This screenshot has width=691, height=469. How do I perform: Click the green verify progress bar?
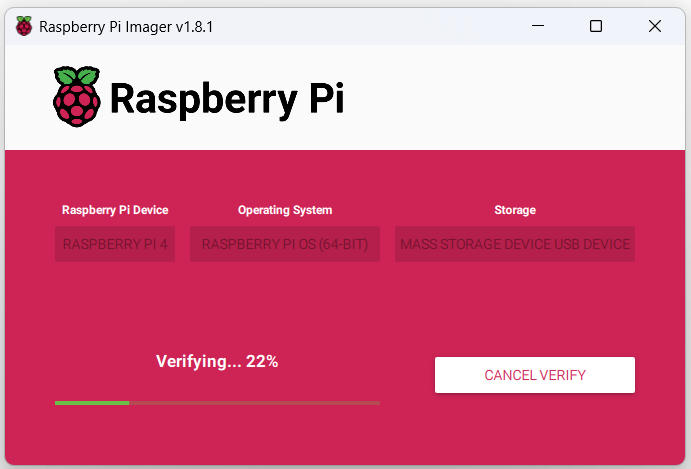pyautogui.click(x=217, y=403)
